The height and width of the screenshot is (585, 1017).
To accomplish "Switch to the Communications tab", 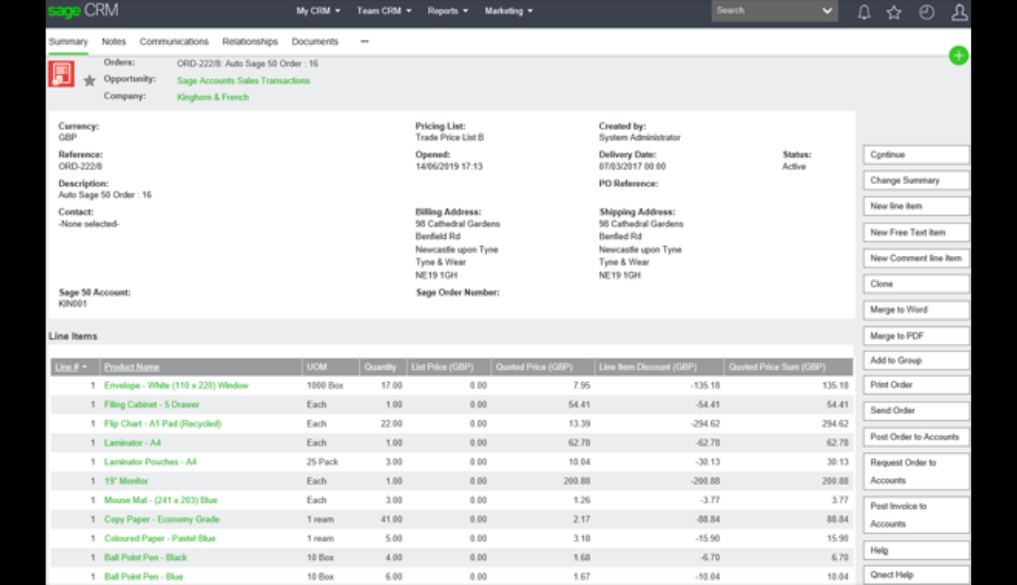I will click(x=174, y=42).
